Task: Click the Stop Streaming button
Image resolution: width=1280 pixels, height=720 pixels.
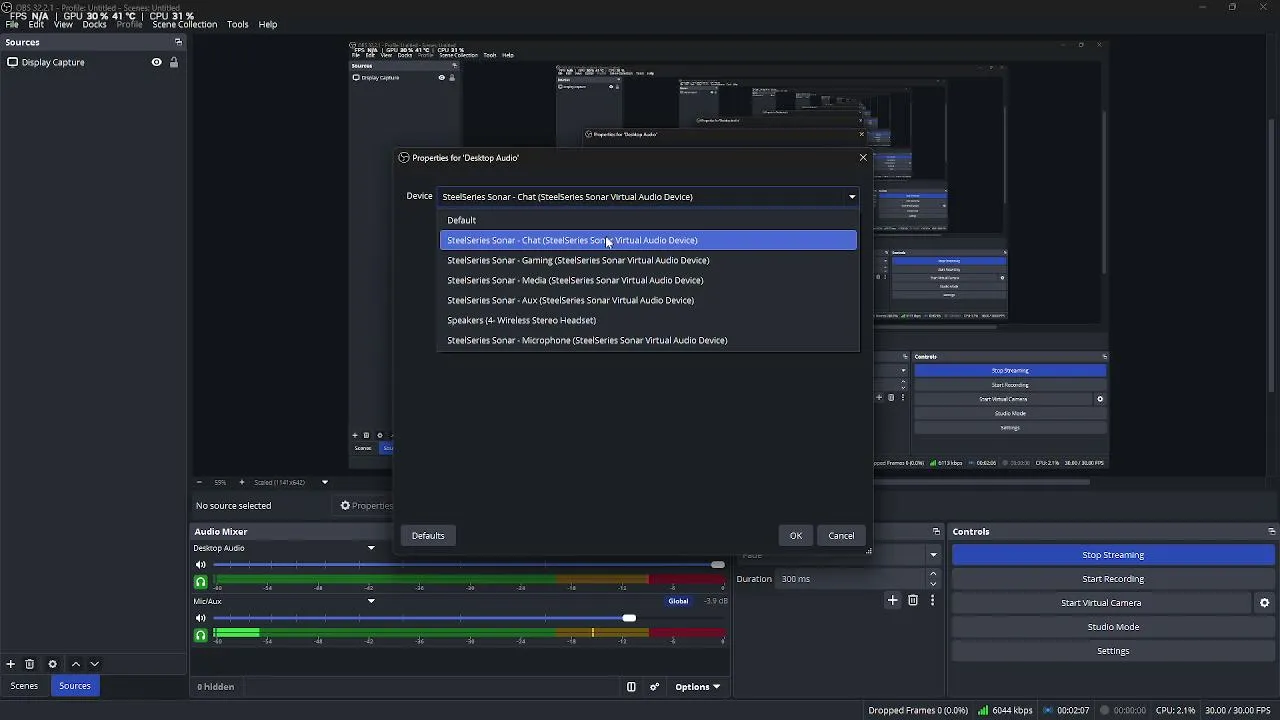Action: tap(1113, 555)
